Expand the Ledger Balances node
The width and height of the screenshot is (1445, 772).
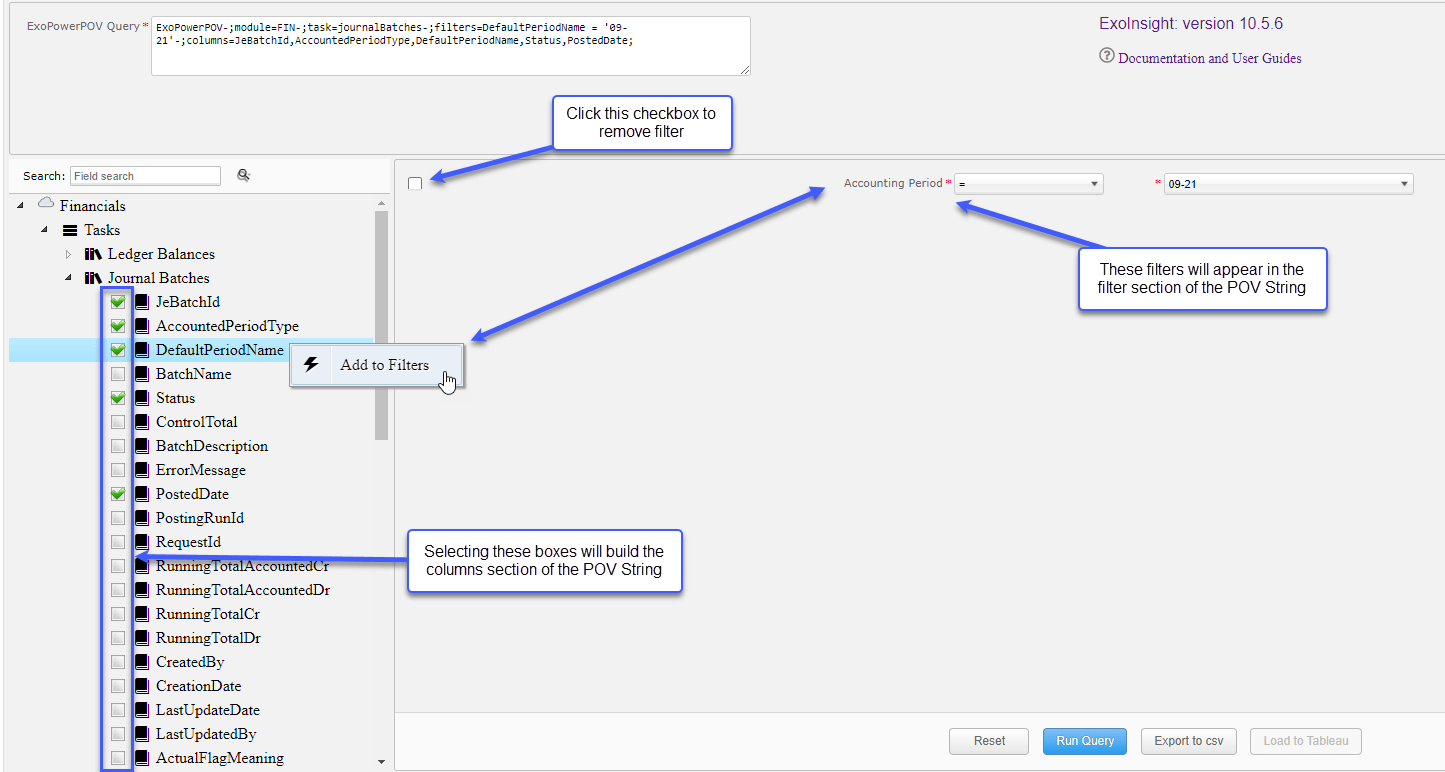coord(68,254)
